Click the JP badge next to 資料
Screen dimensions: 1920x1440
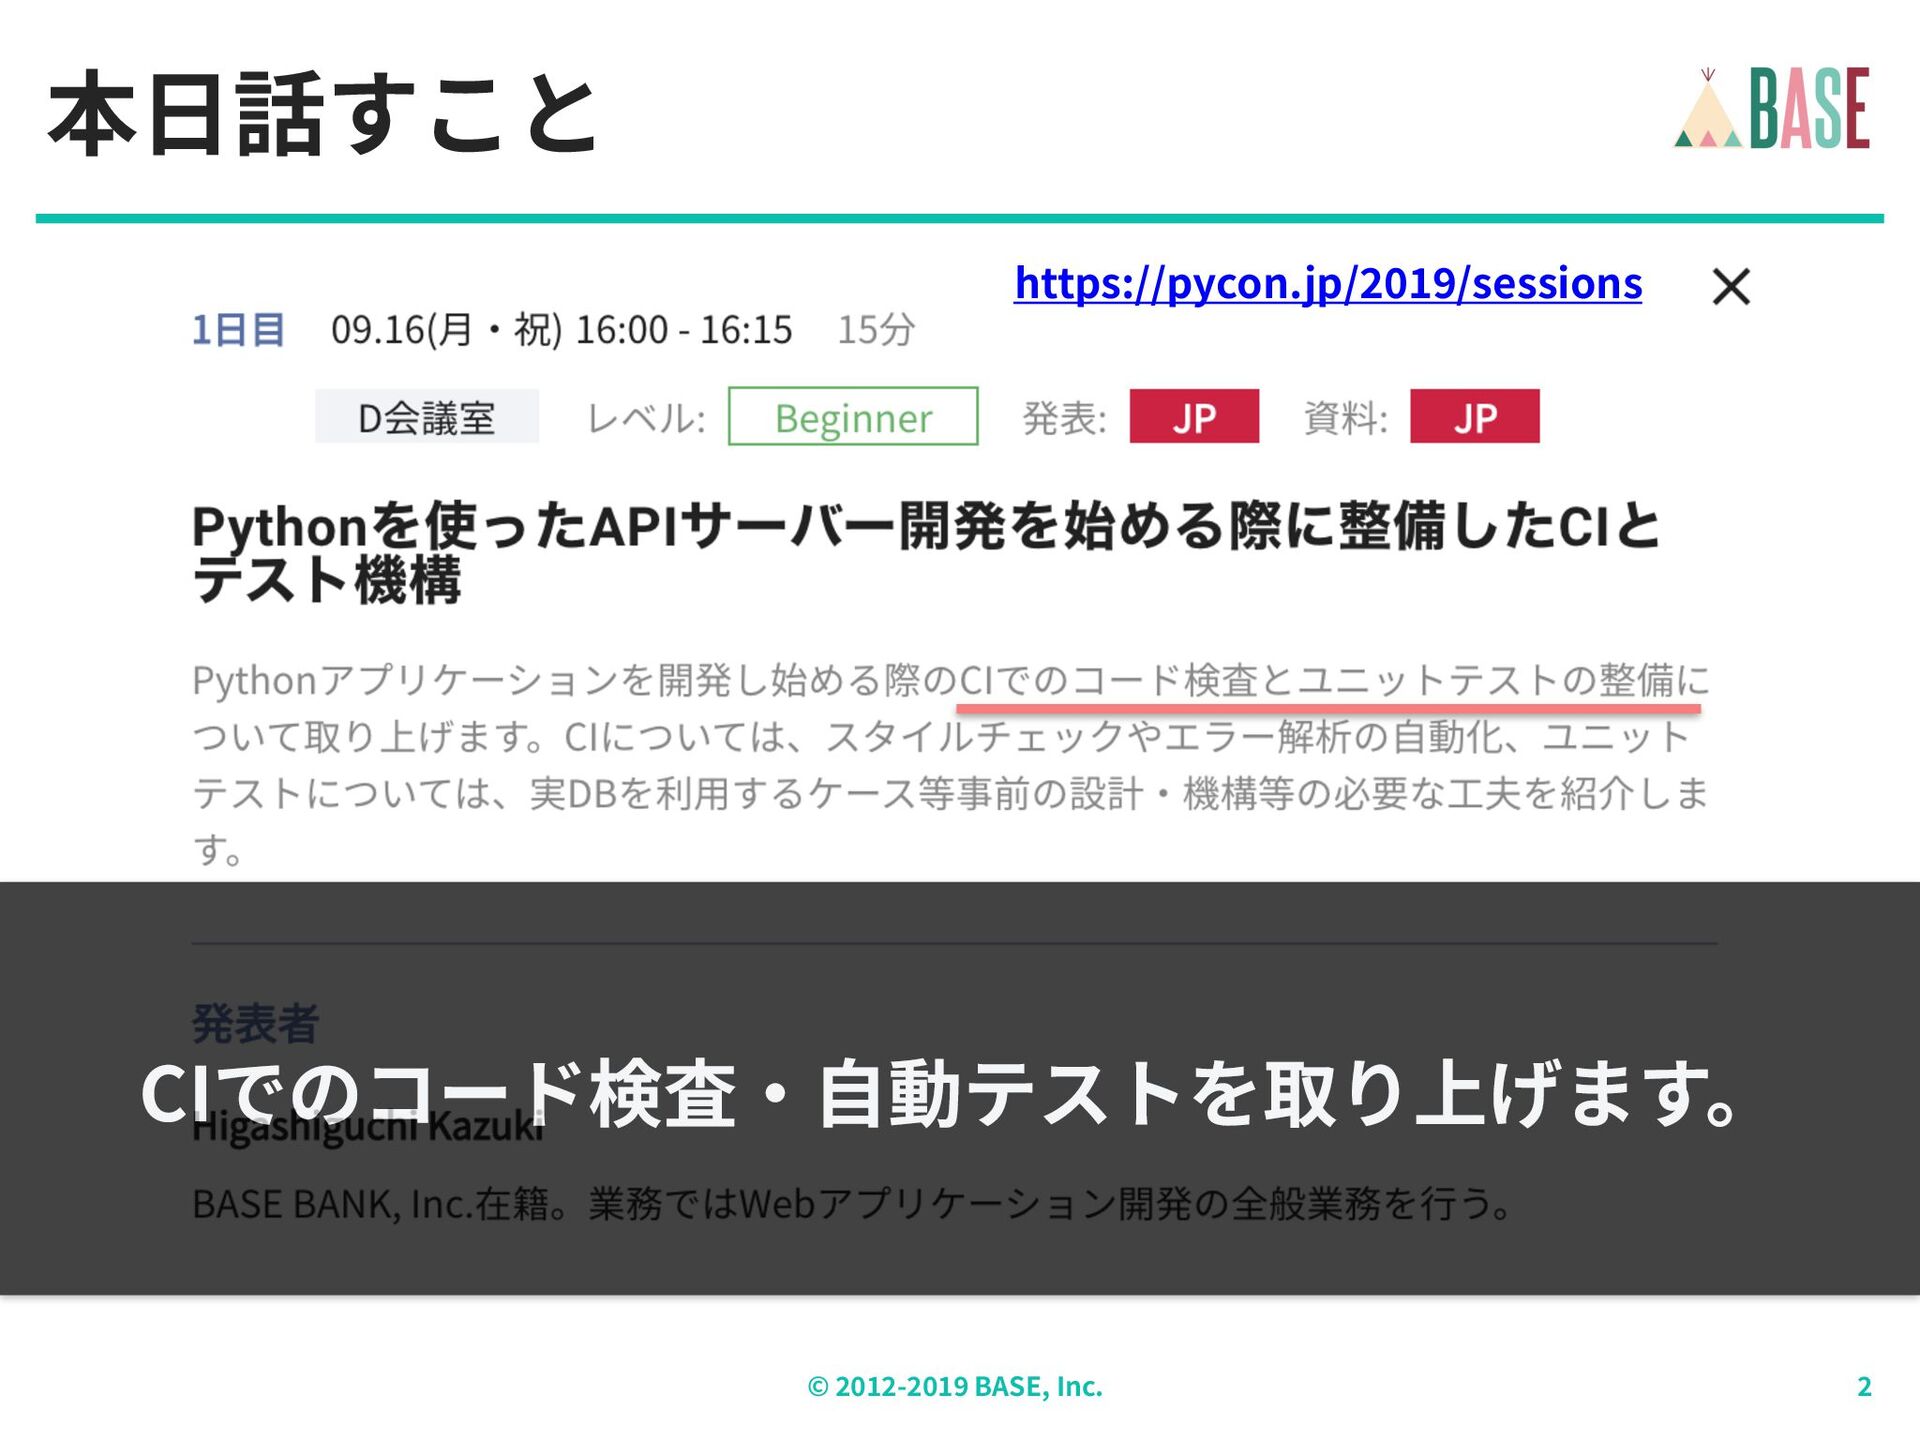1474,417
